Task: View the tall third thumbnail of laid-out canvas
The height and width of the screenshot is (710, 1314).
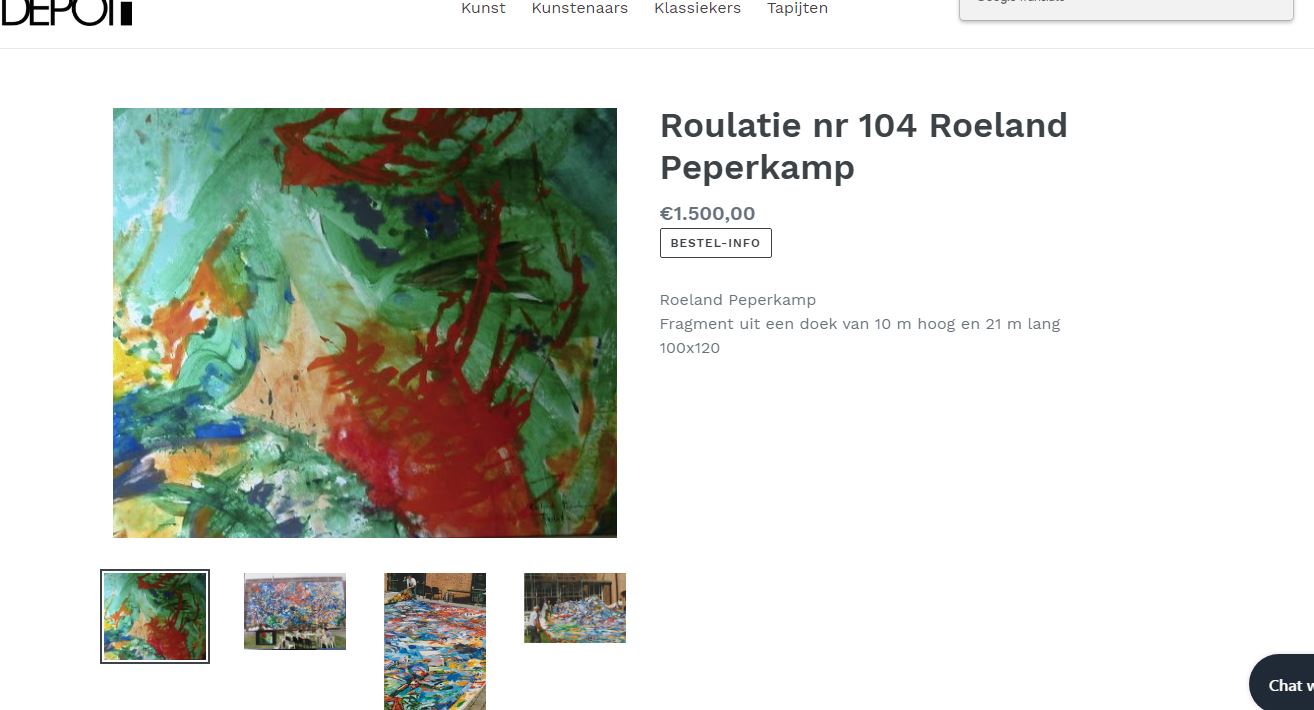Action: [x=435, y=641]
